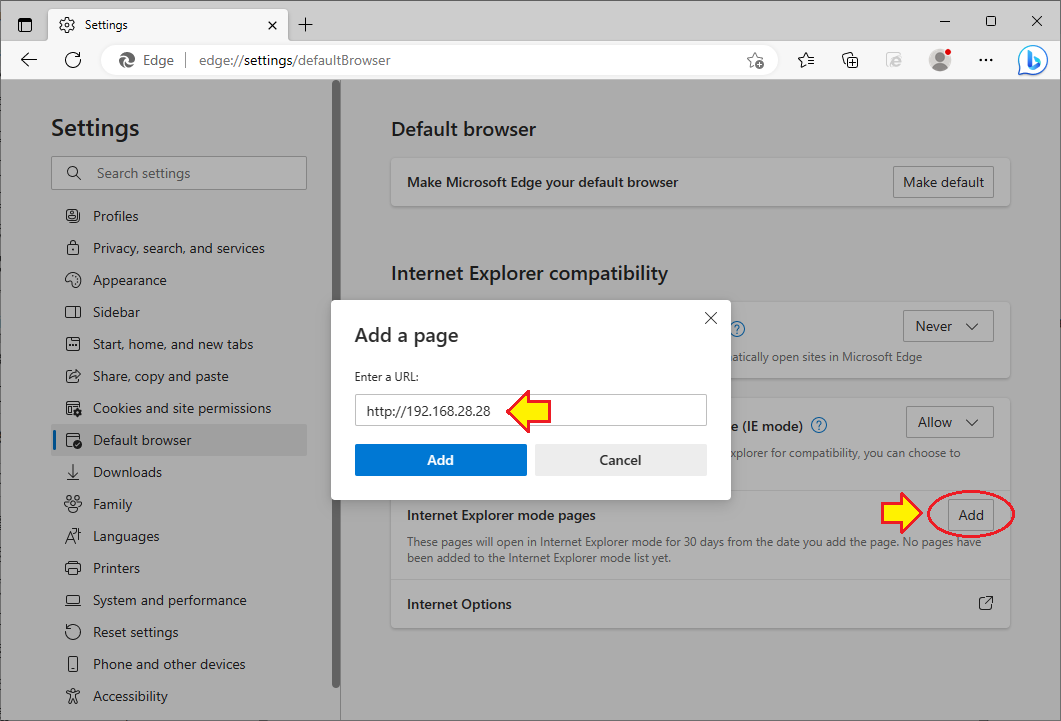The width and height of the screenshot is (1061, 721).
Task: Open a new tab
Action: click(x=306, y=25)
